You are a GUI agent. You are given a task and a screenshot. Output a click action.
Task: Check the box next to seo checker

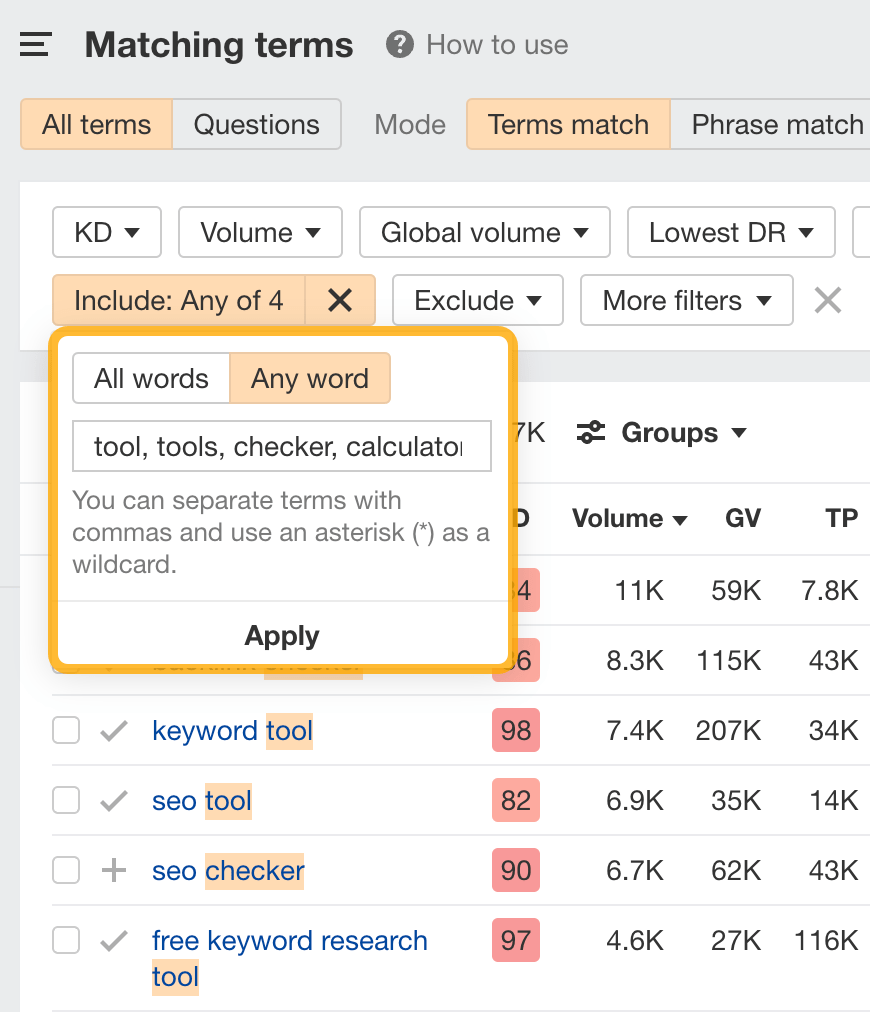[x=65, y=870]
